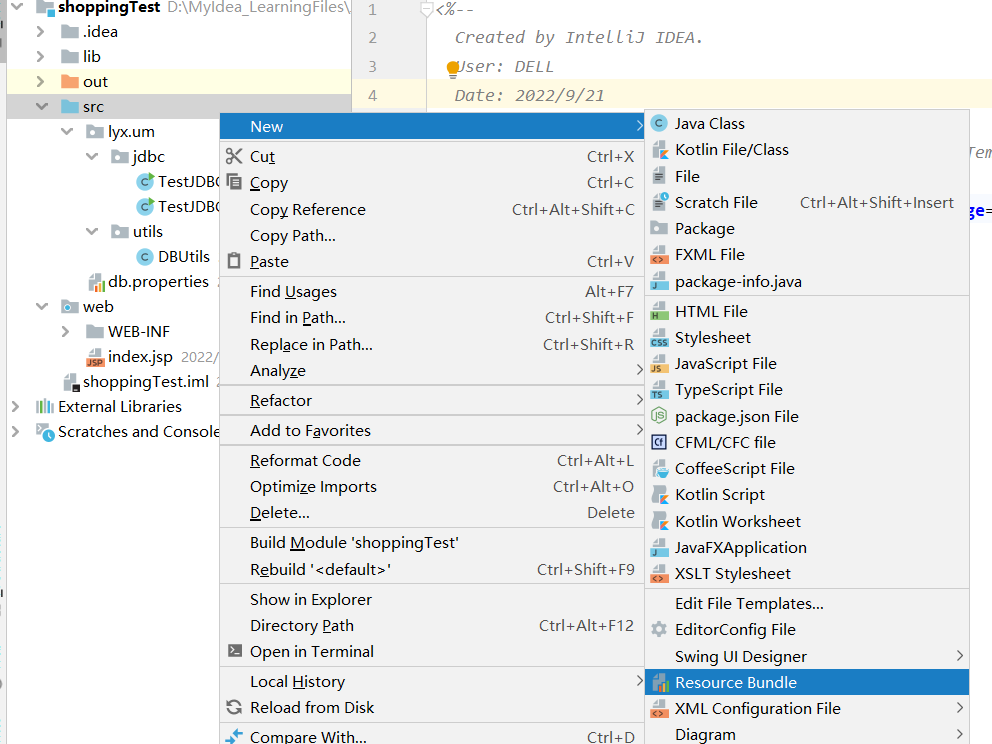Expand the out folder
Image resolution: width=992 pixels, height=744 pixels.
(x=40, y=82)
